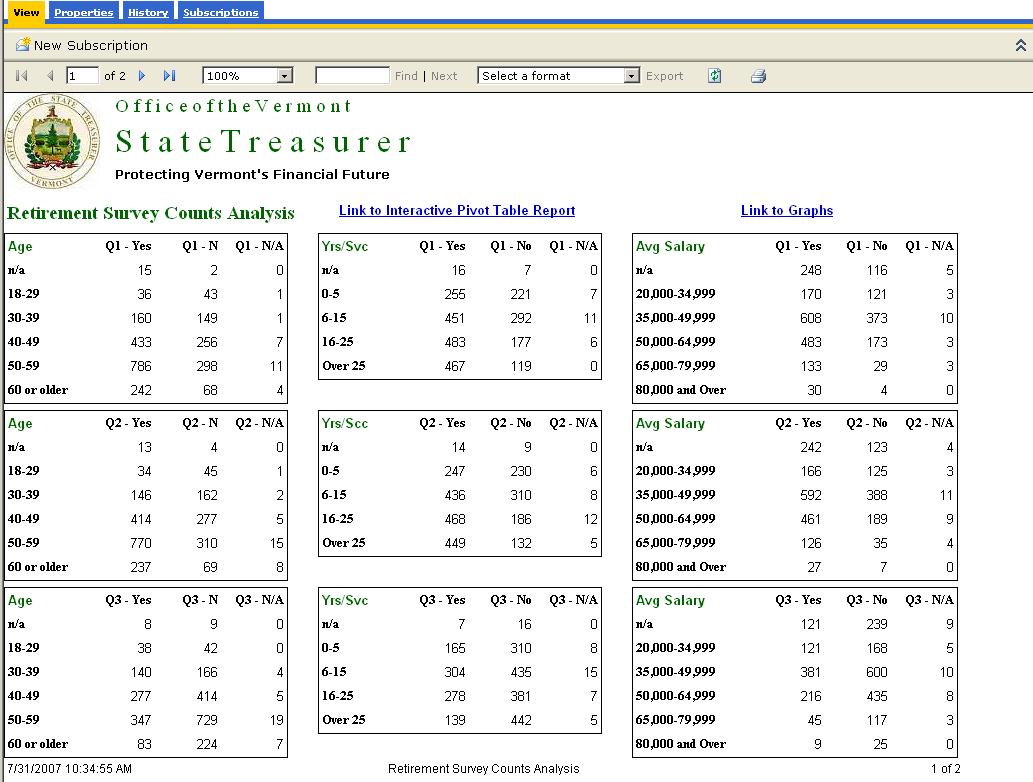
Task: Open the Subscriptions tab
Action: point(221,12)
